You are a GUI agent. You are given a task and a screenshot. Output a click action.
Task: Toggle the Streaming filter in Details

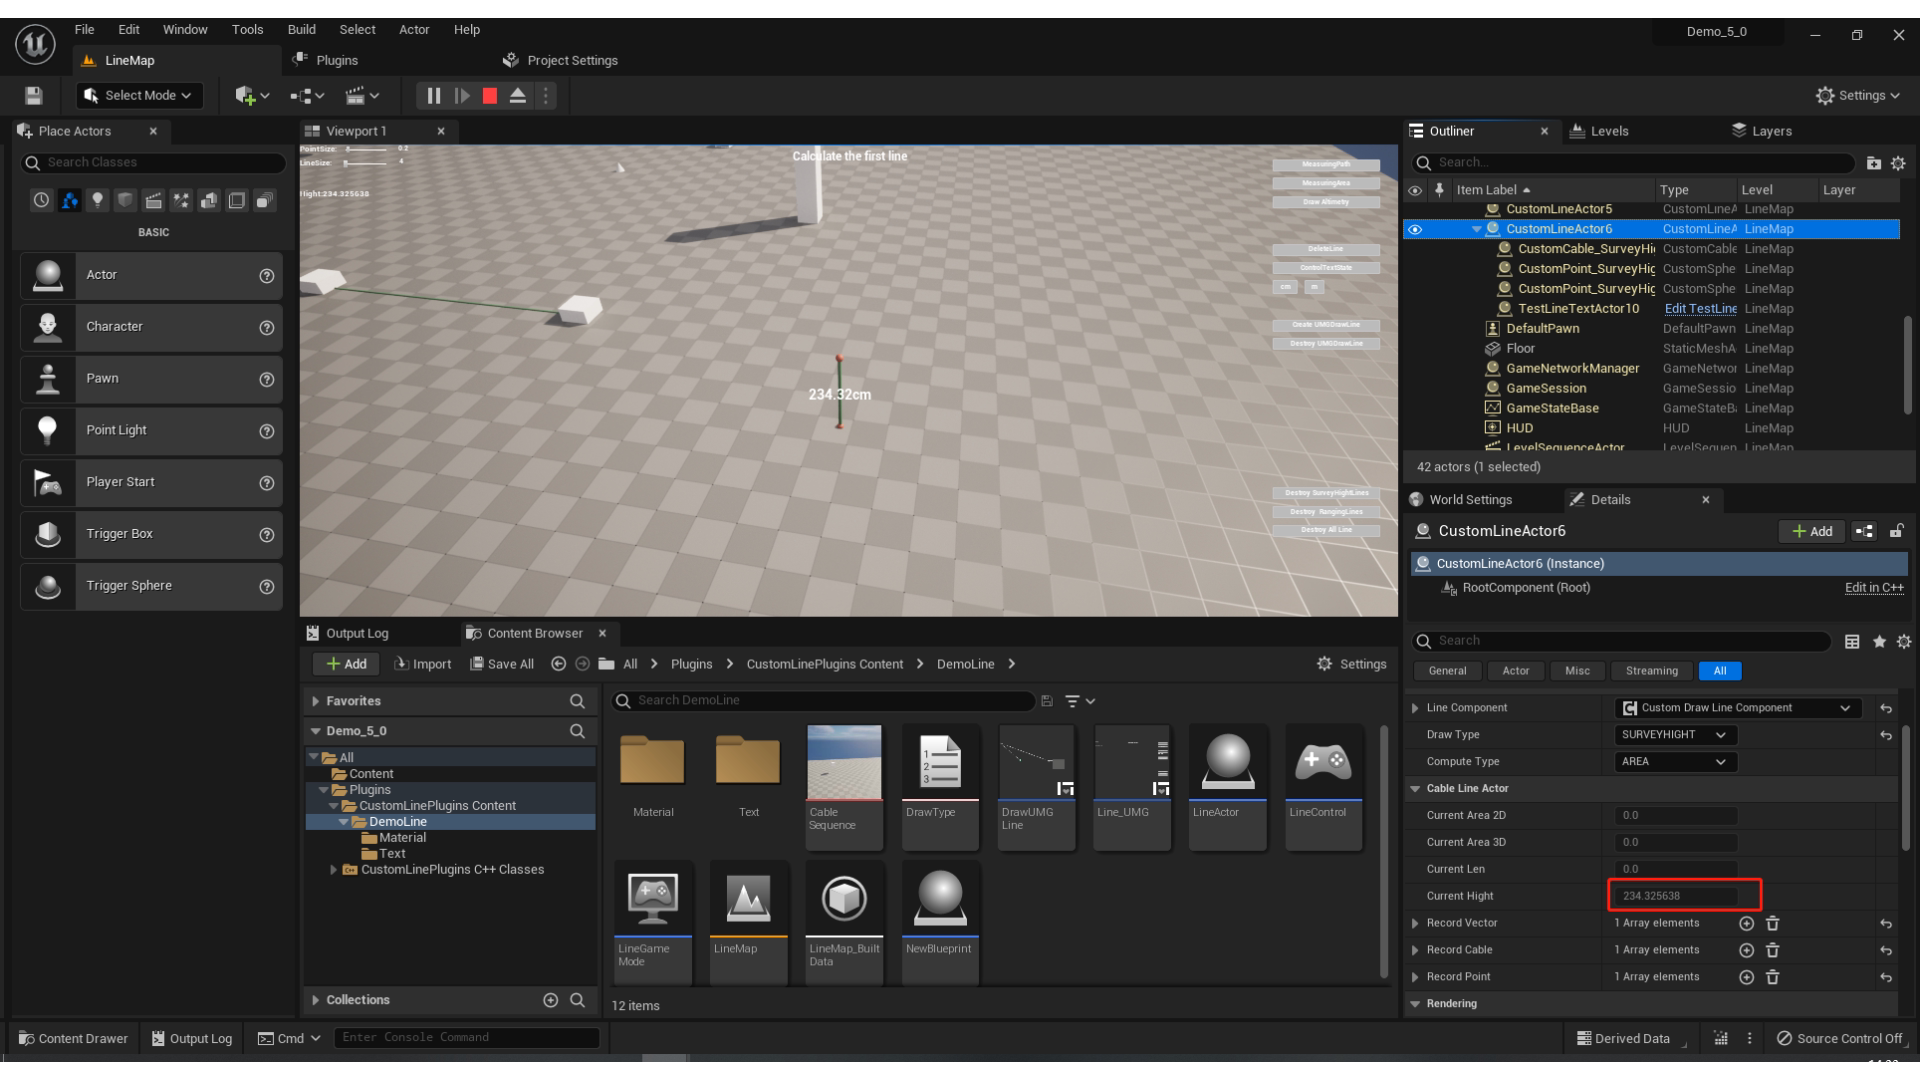click(1651, 671)
